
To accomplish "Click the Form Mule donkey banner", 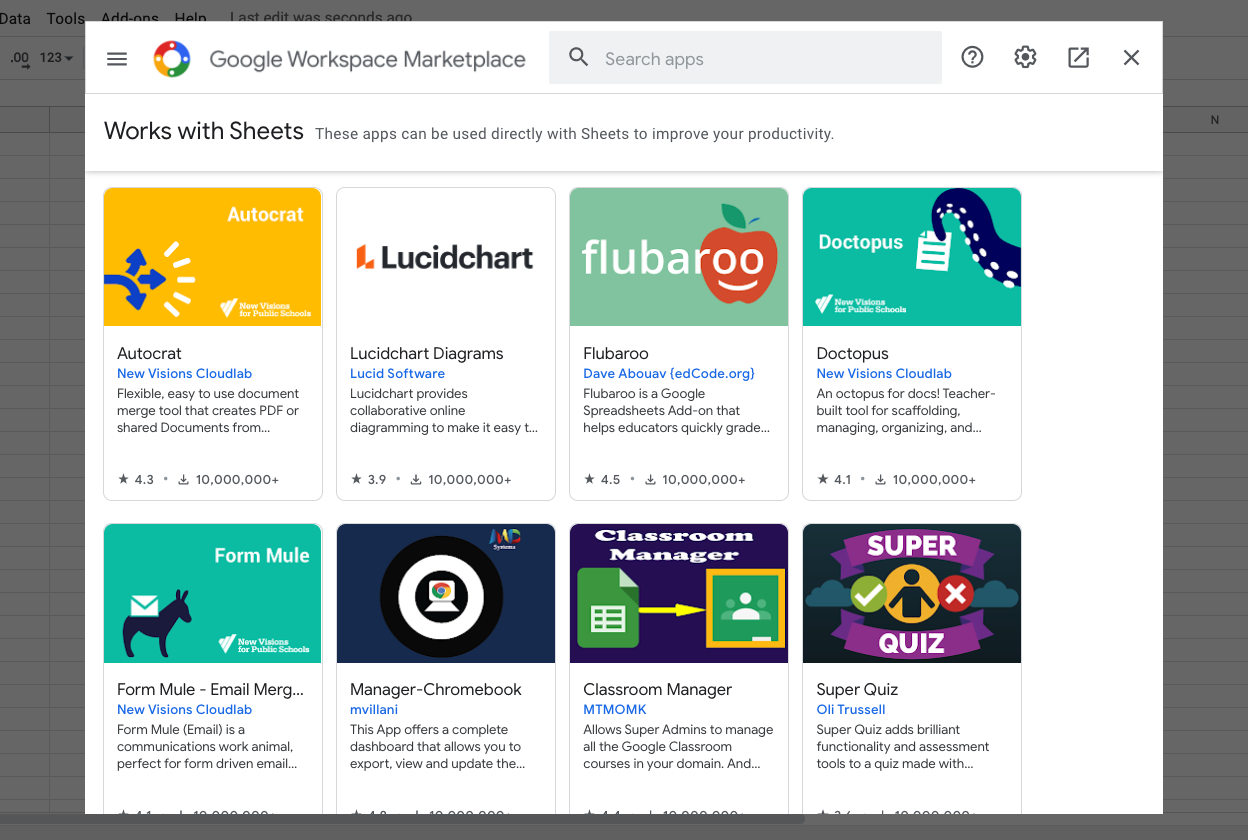I will pyautogui.click(x=212, y=593).
